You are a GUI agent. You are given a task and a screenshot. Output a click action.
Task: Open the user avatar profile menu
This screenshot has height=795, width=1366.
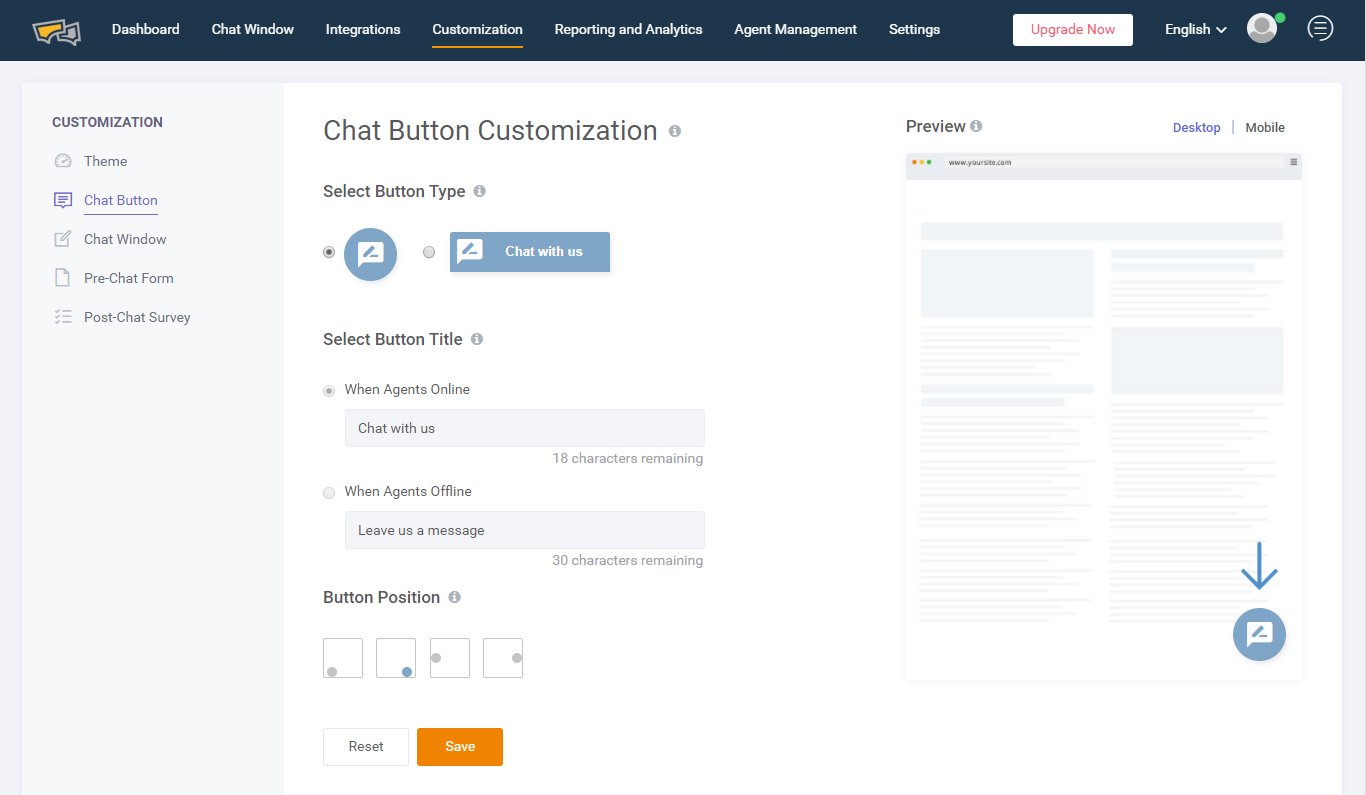click(1262, 29)
